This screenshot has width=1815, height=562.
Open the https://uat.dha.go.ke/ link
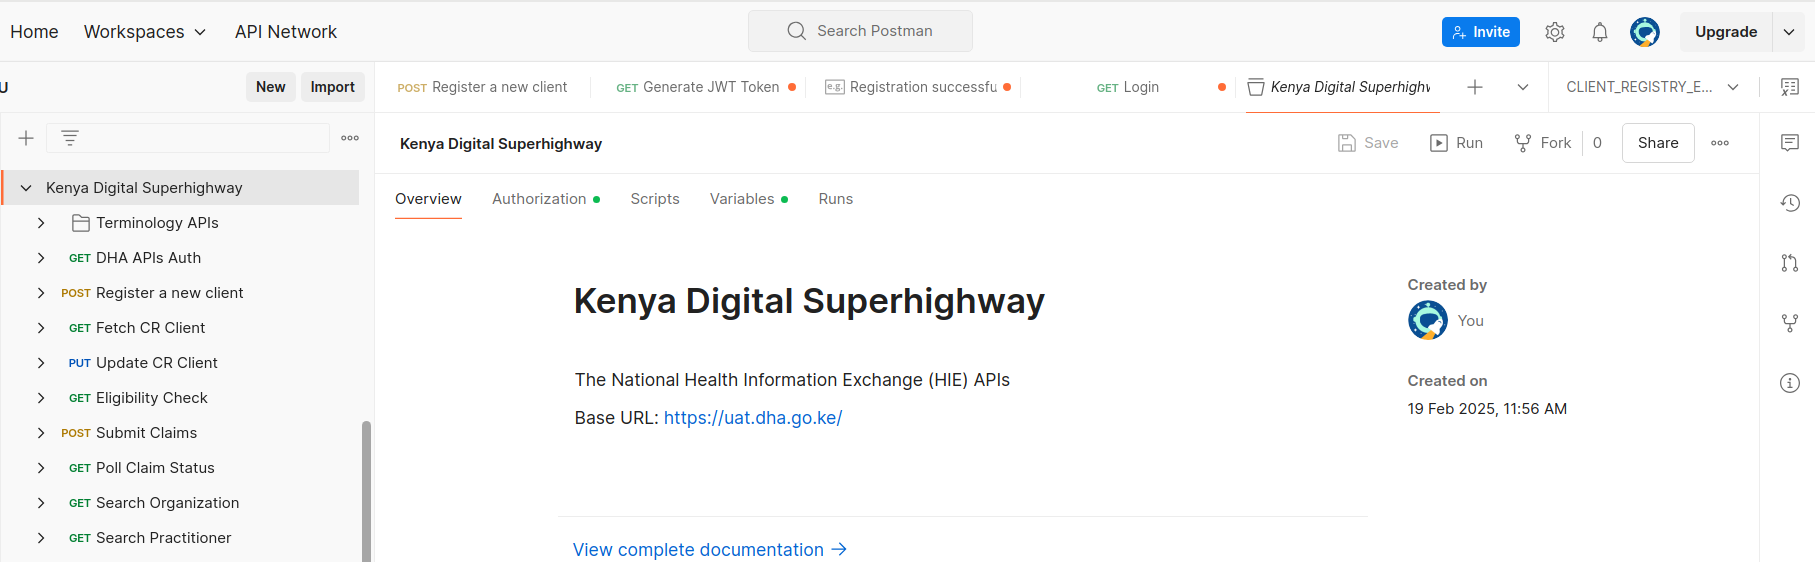753,418
